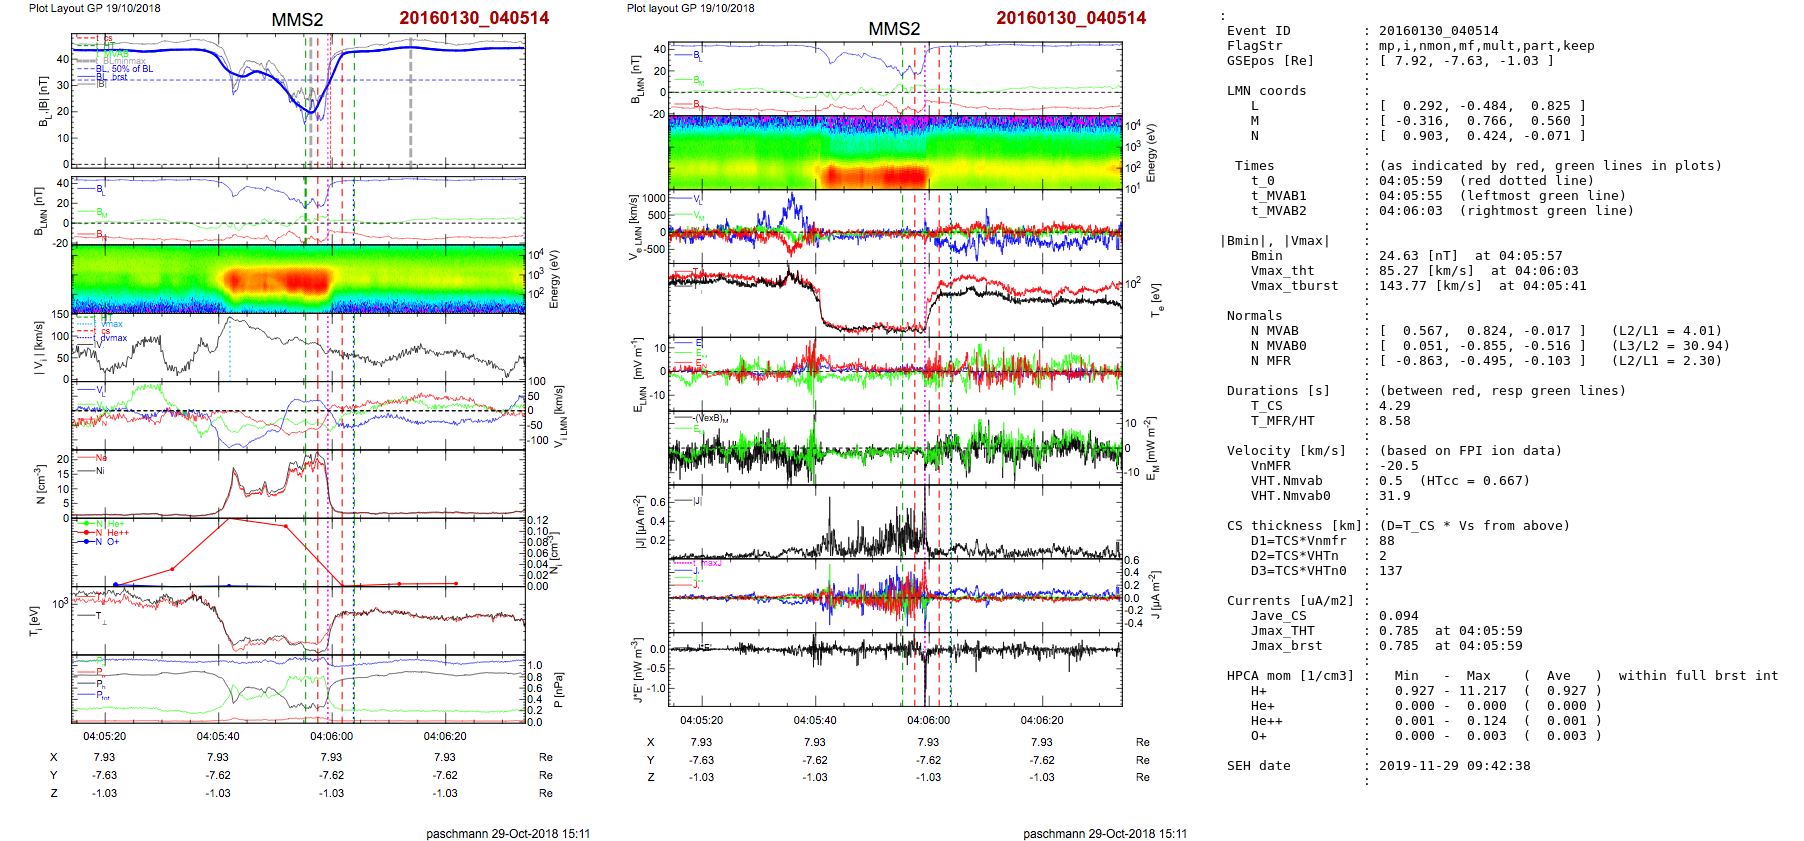The image size is (1804, 841).
Task: Click the 'D1=TCS*Vnmfr' label
Action: 1298,541
